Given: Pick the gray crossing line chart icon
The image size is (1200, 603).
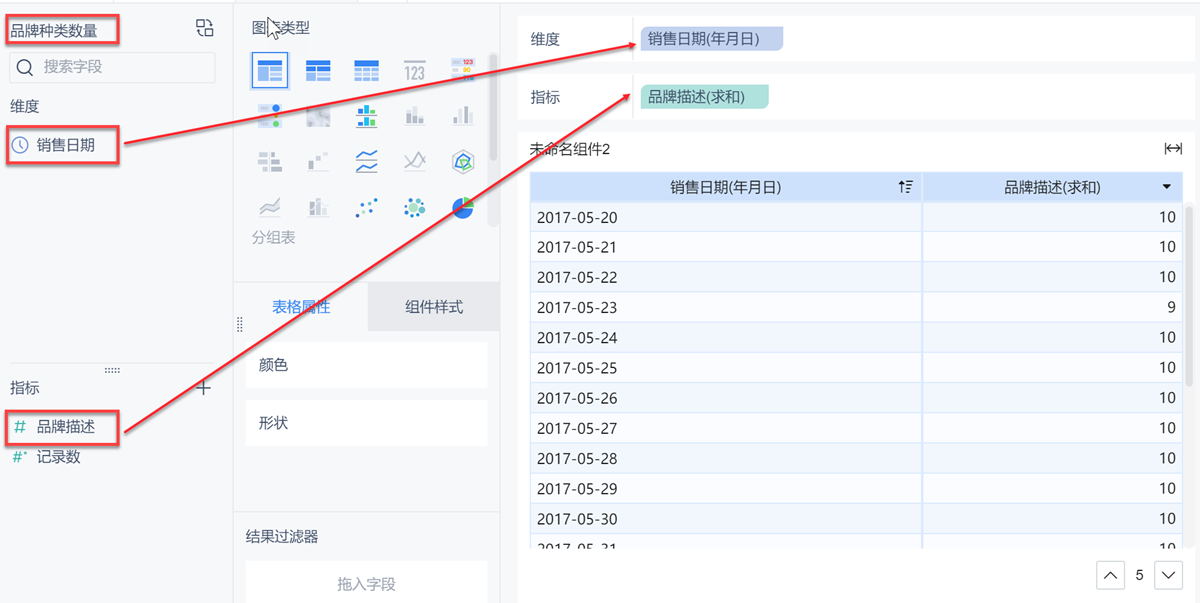Looking at the screenshot, I should (415, 161).
